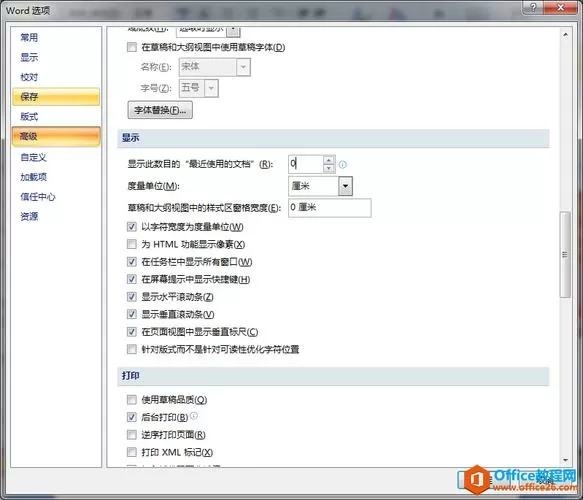Select 高级 category in sidebar
This screenshot has height=500, width=583.
(x=56, y=136)
